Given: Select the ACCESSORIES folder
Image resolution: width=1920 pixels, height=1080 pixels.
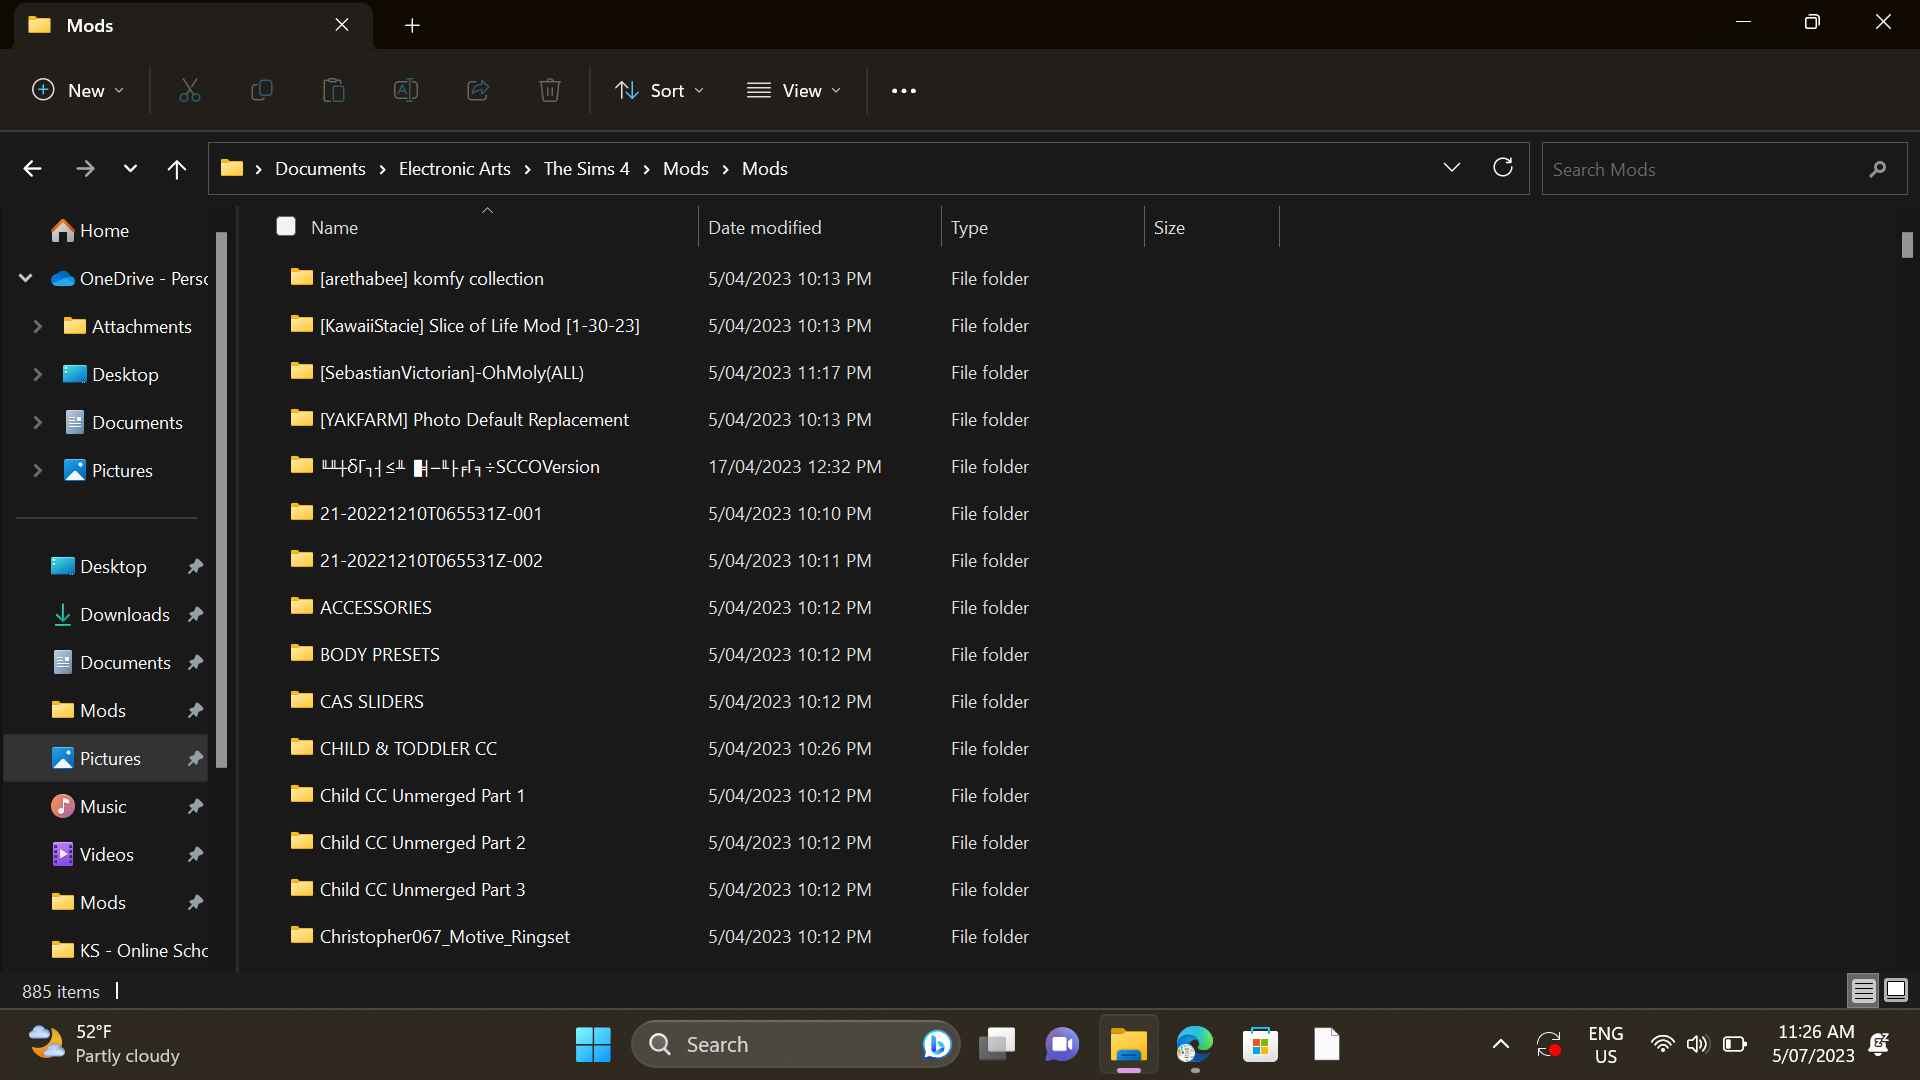Looking at the screenshot, I should tap(375, 607).
